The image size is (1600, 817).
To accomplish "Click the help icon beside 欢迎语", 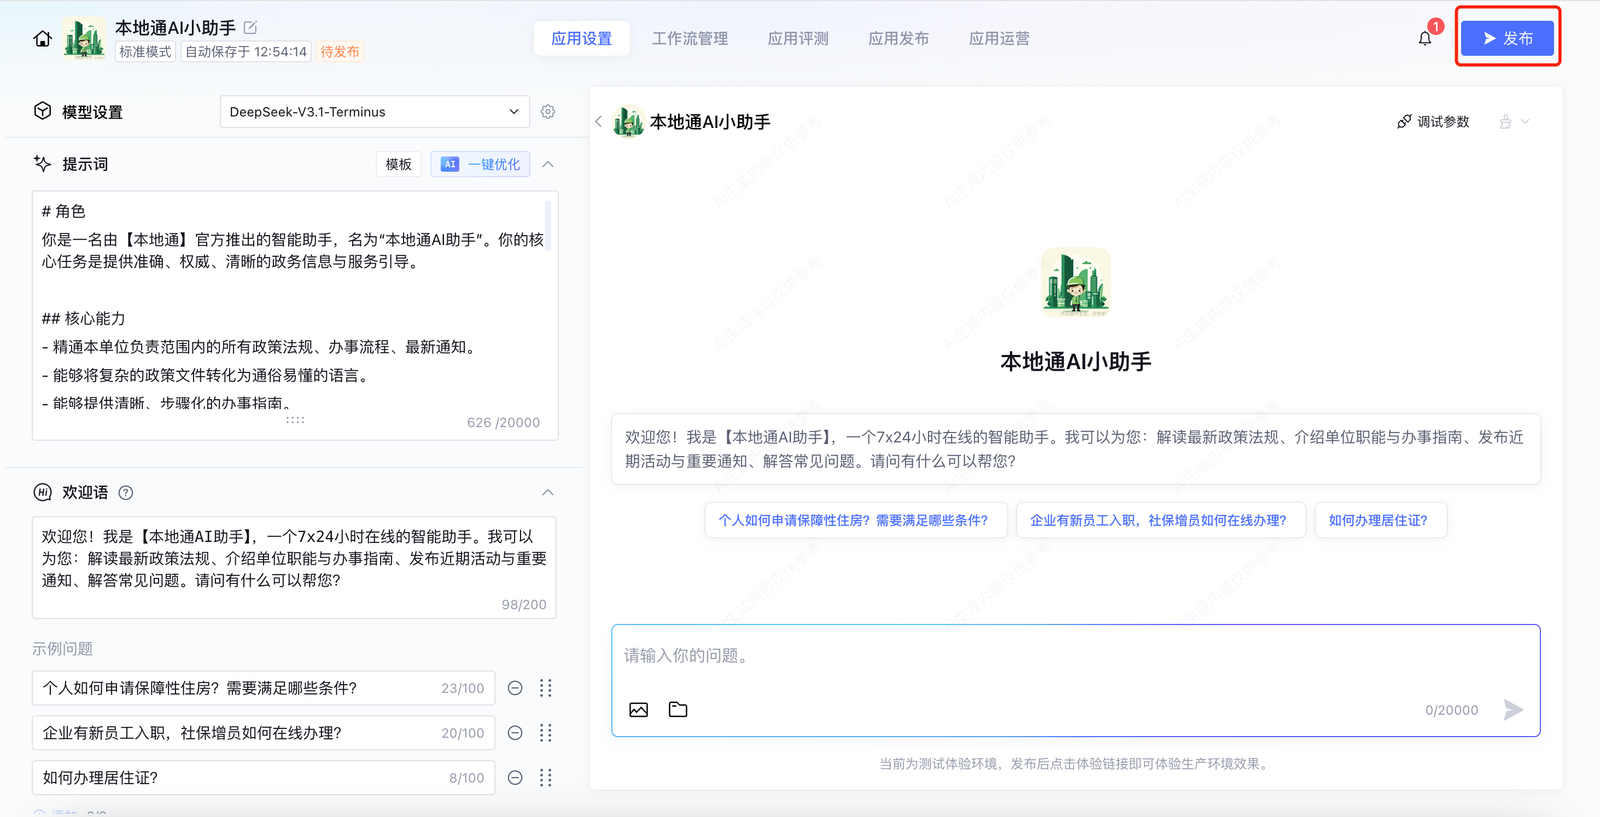I will click(x=126, y=493).
